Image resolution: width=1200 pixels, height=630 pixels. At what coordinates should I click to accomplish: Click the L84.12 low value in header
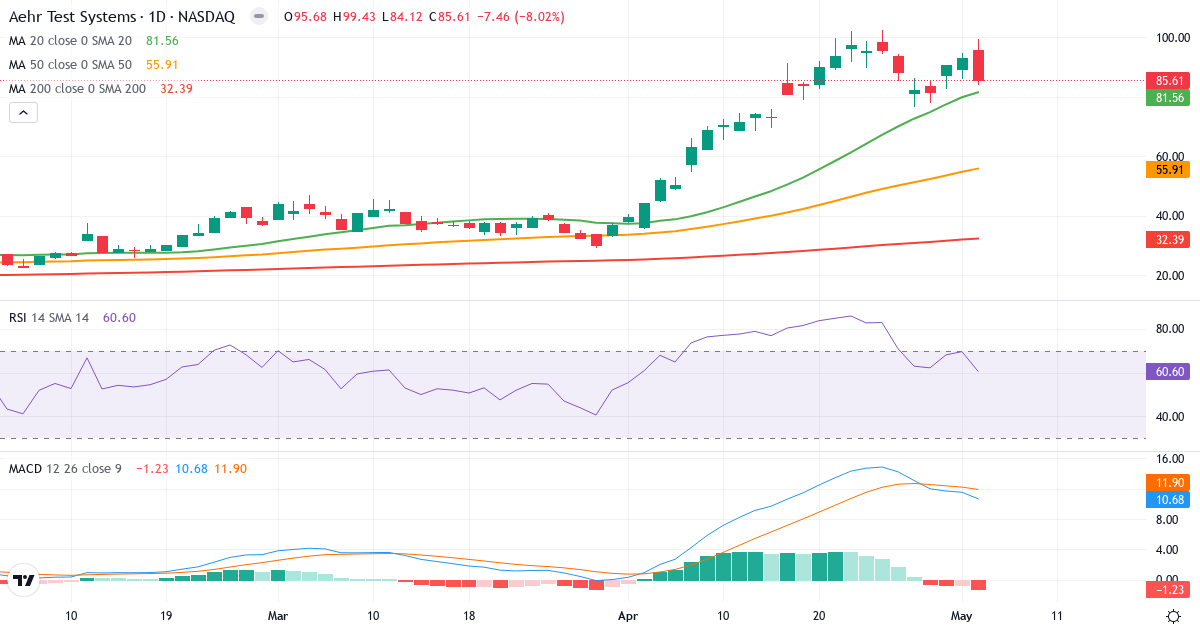404,17
